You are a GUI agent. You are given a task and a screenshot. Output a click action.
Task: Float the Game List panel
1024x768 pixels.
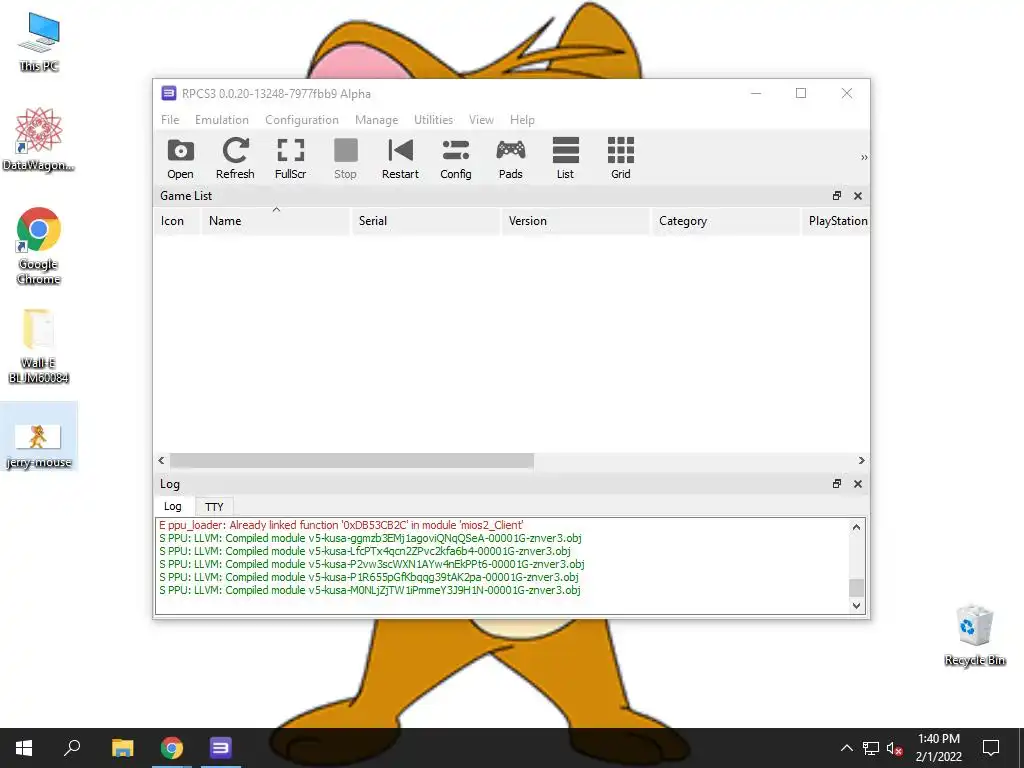[x=837, y=196]
